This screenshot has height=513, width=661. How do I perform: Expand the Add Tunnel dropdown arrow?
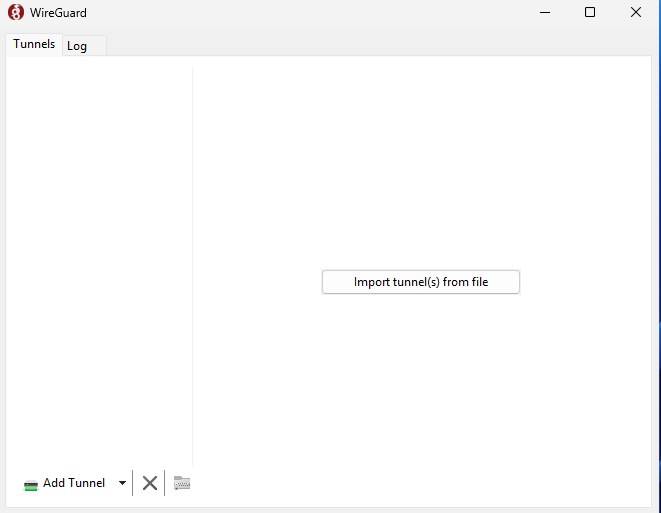[x=122, y=483]
